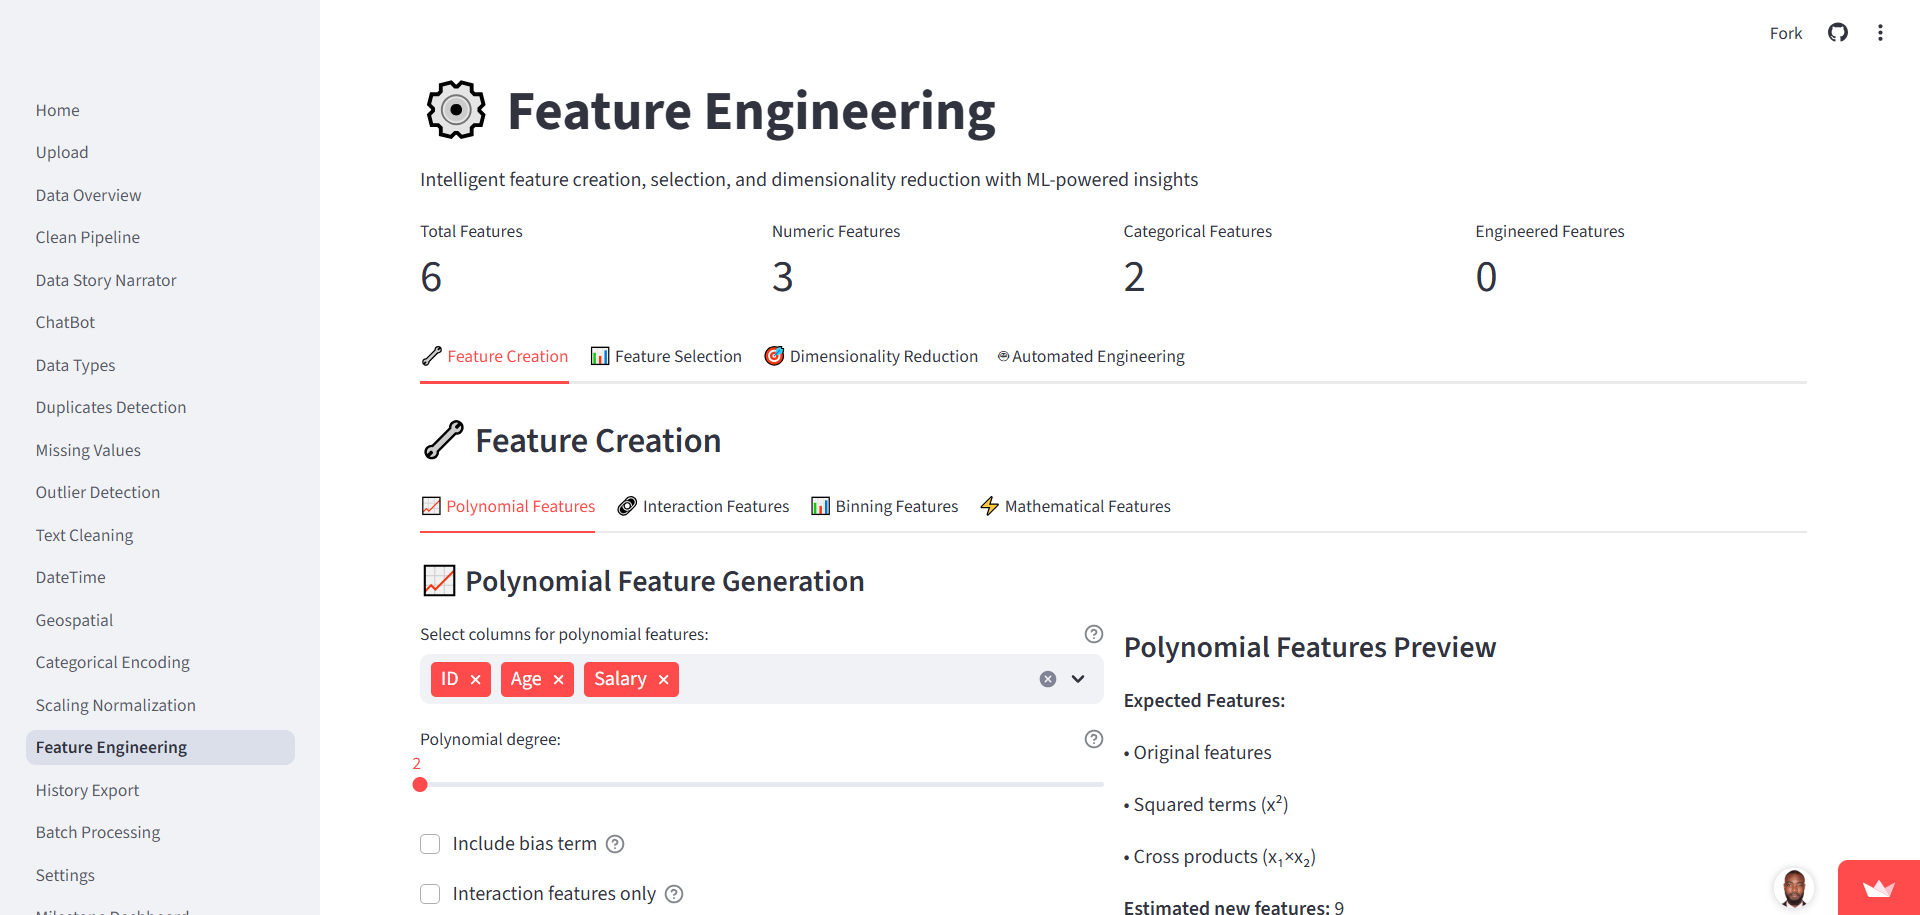Click the Streamlit logo in the bottom corner
The height and width of the screenshot is (915, 1920).
point(1880,888)
